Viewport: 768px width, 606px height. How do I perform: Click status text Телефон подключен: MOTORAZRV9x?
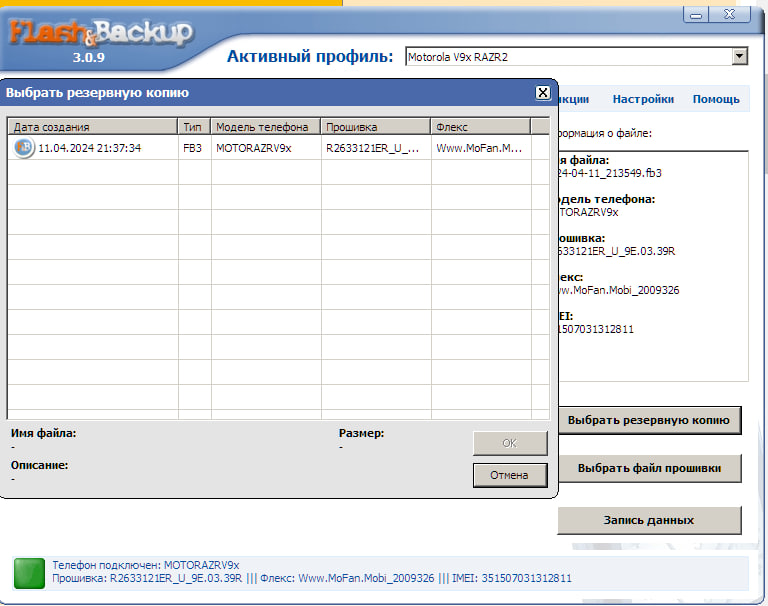coord(145,565)
